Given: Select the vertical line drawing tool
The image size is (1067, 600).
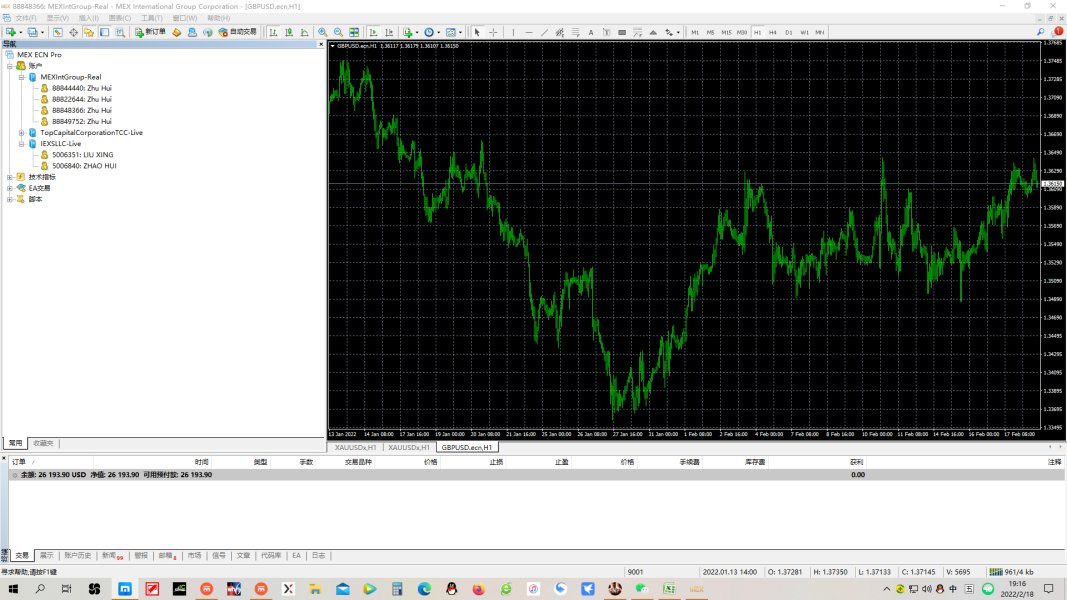Looking at the screenshot, I should pyautogui.click(x=513, y=32).
